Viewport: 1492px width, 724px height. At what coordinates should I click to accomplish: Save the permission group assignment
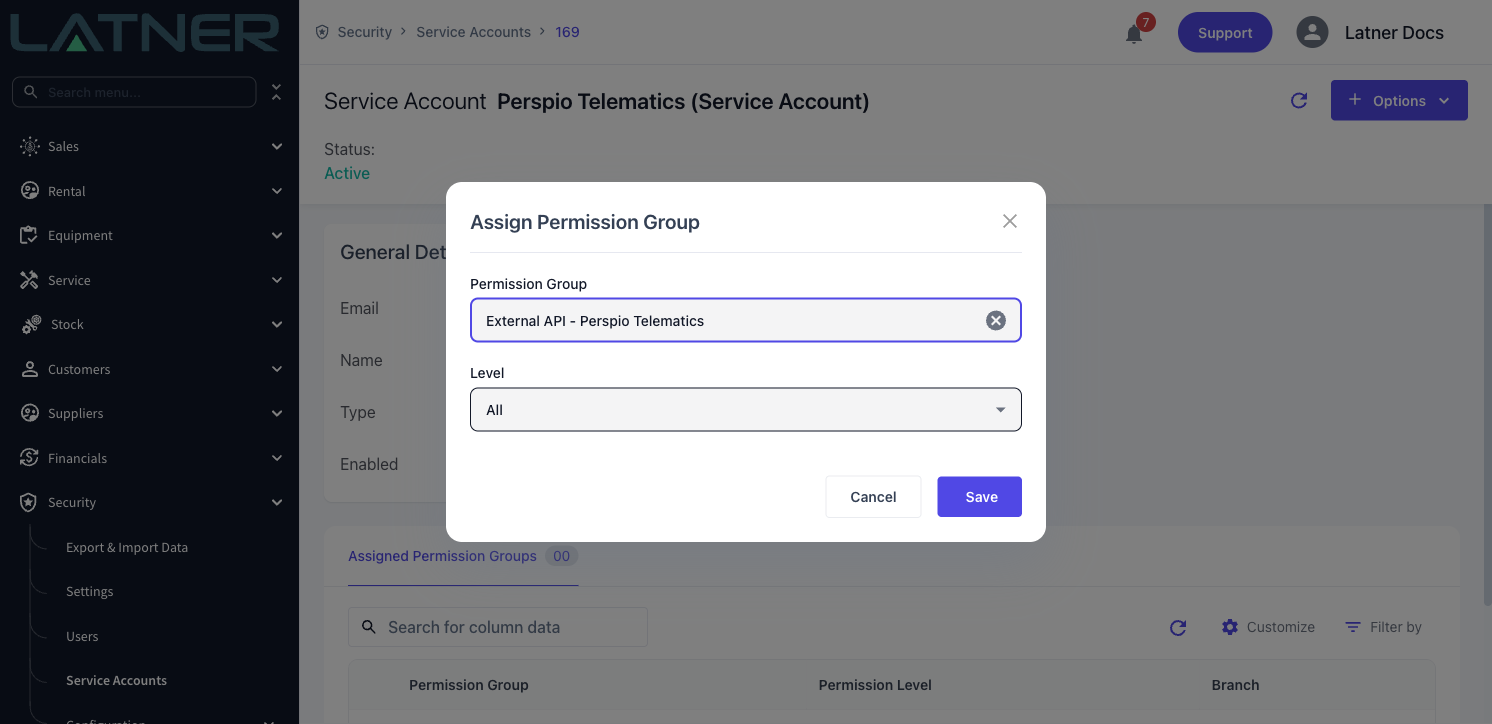(980, 497)
